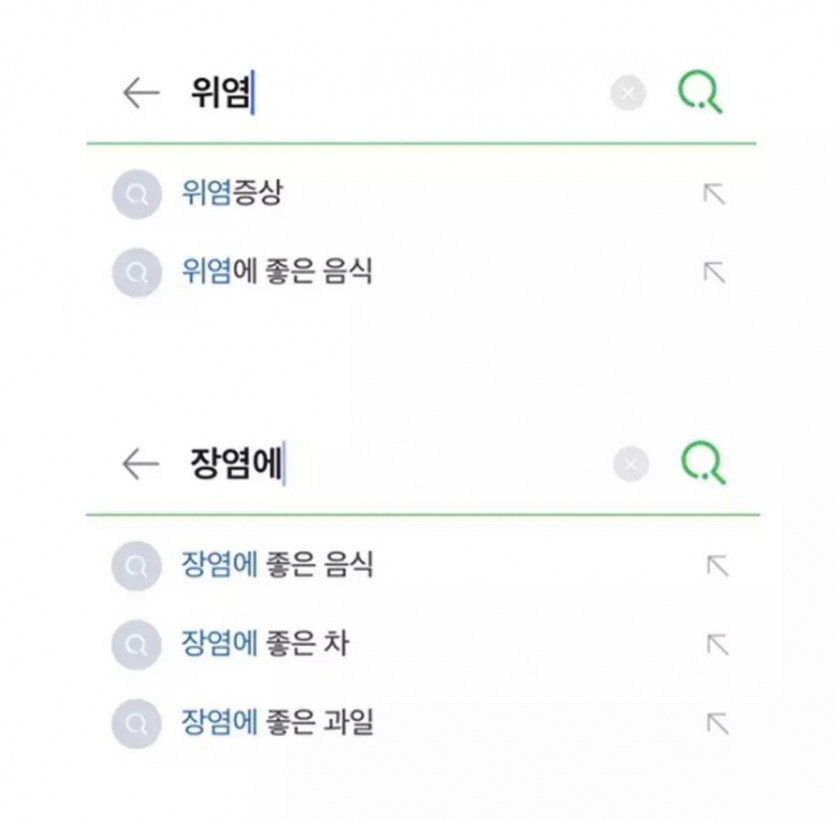Click magnifier icon beside '위염증상'
Screen dimensions: 835x821
pyautogui.click(x=137, y=194)
